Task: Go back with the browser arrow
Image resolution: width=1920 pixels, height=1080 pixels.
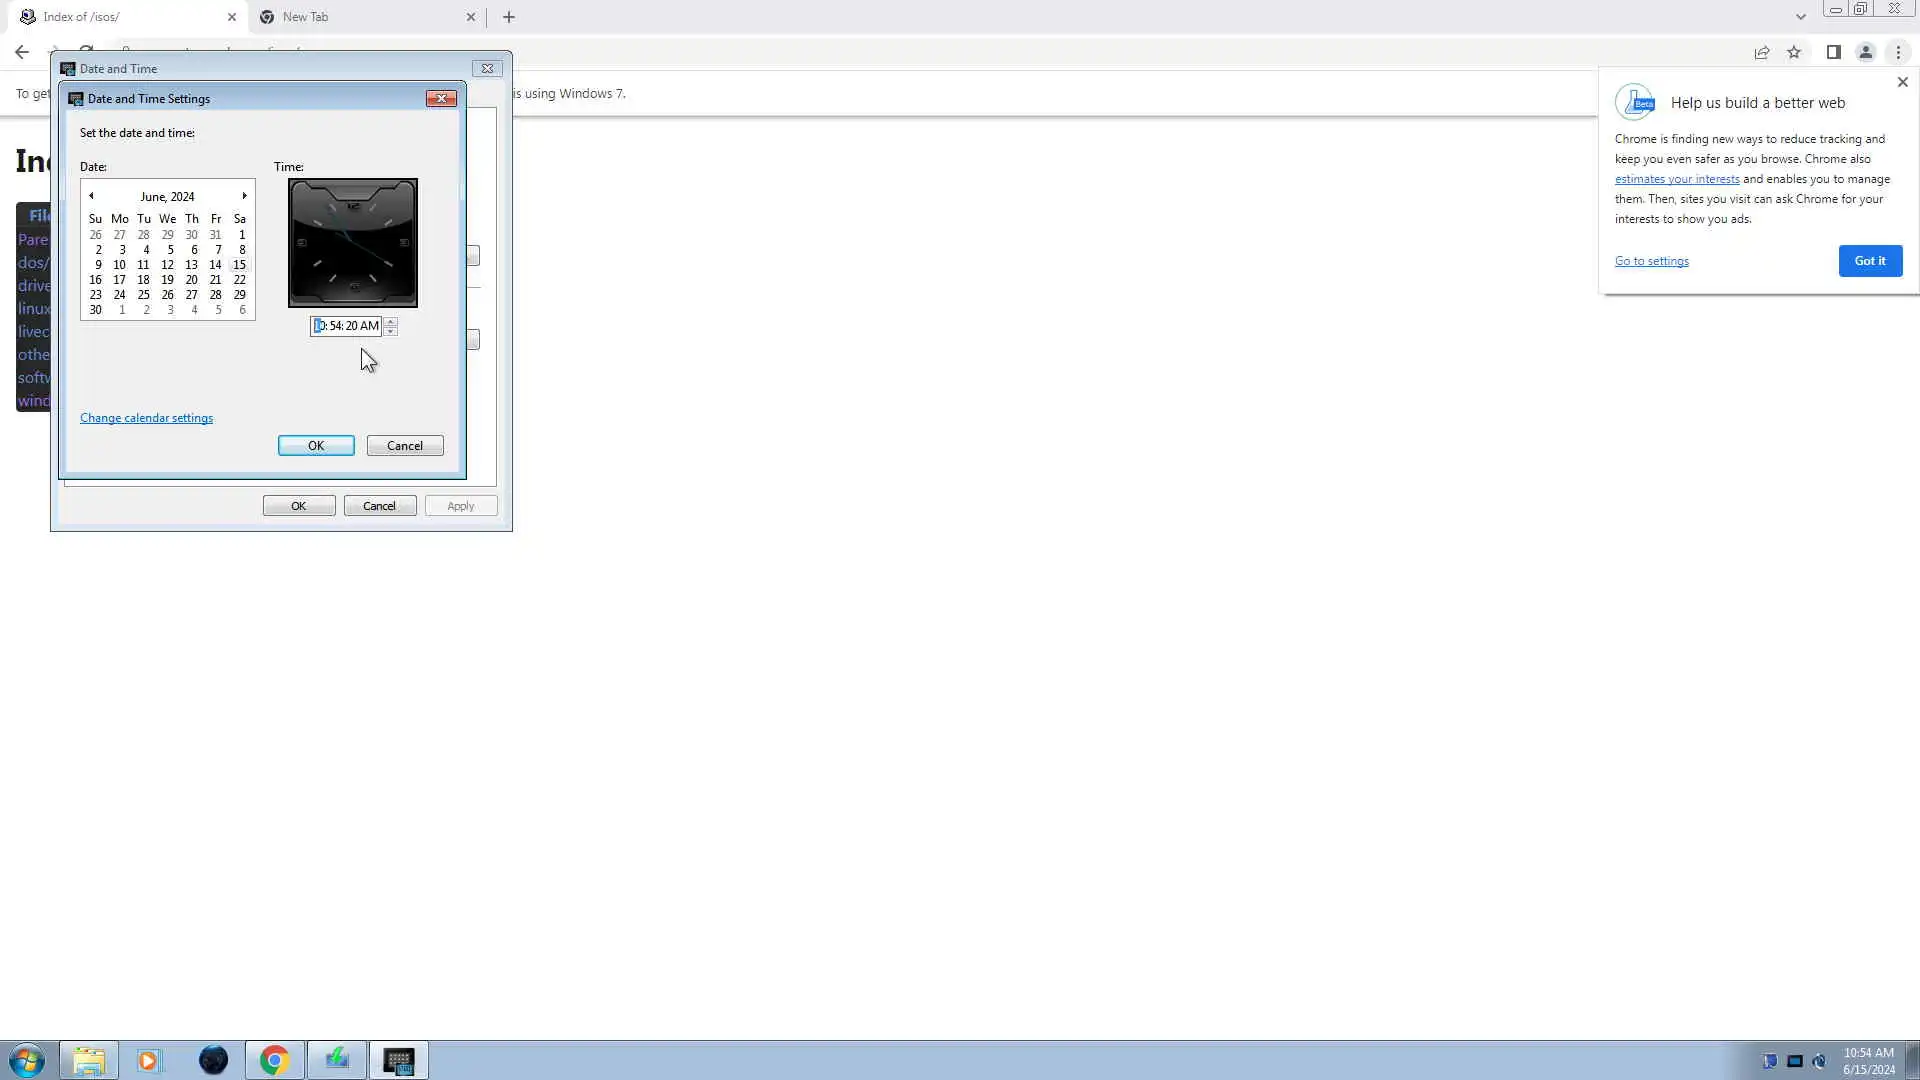Action: pyautogui.click(x=22, y=52)
